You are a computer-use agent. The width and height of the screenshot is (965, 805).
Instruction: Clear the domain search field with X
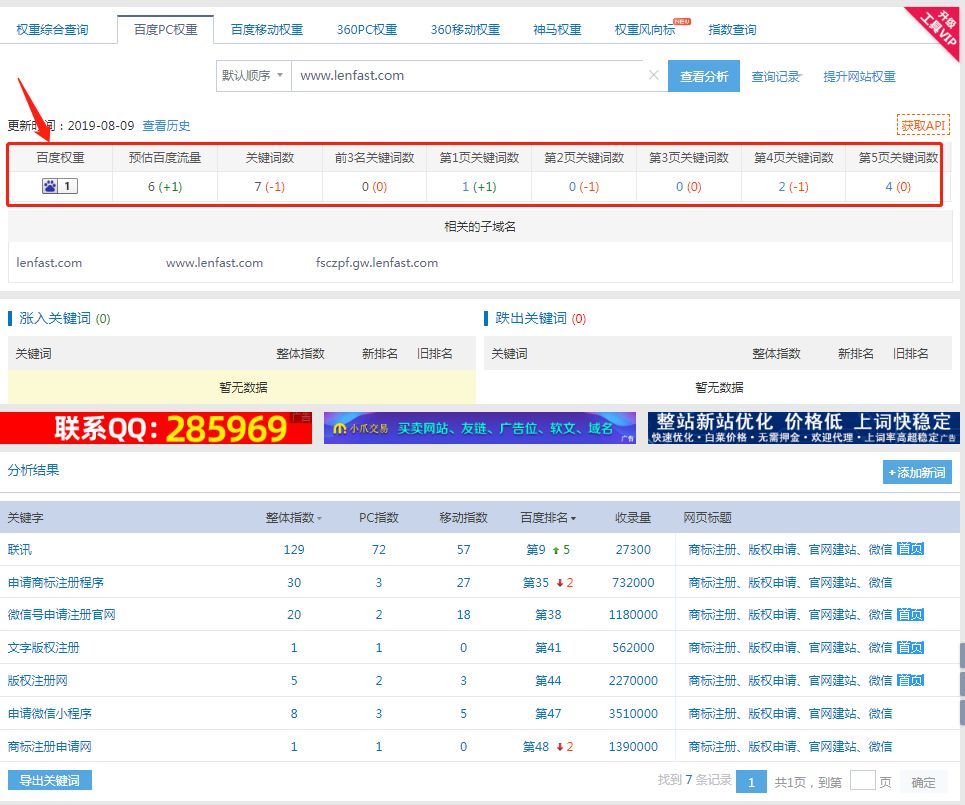[x=654, y=75]
